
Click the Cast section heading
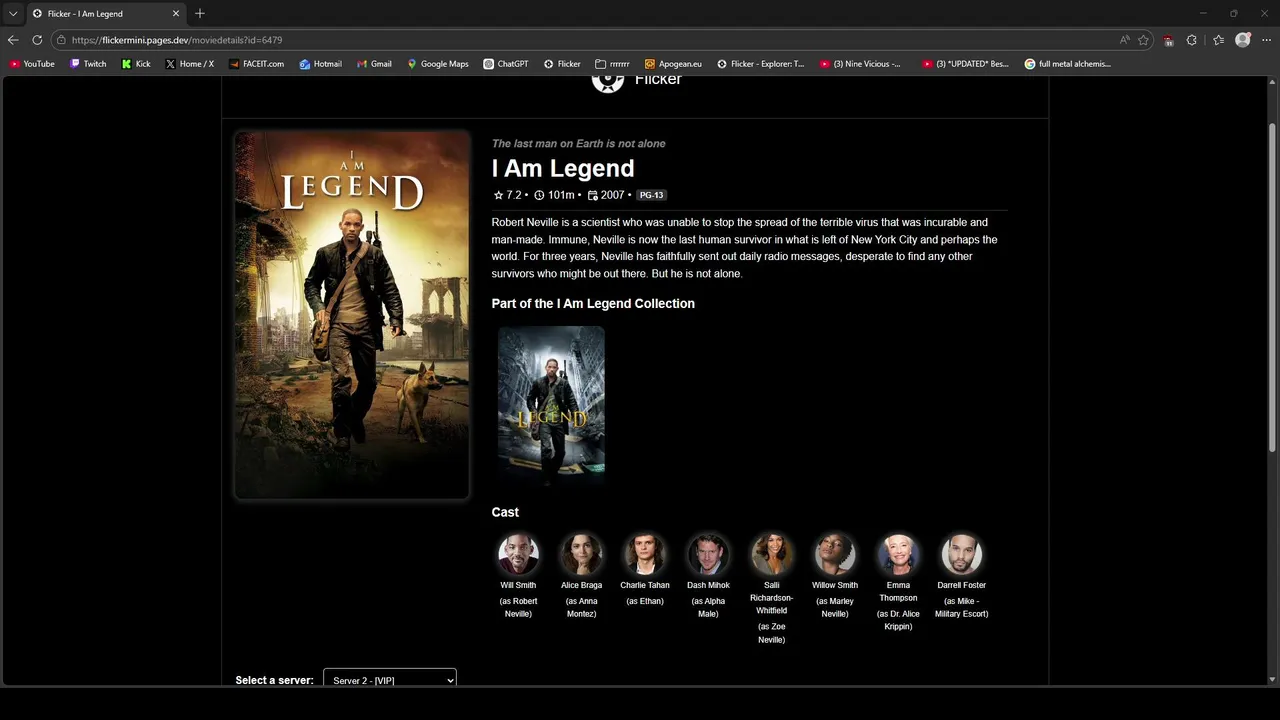505,512
